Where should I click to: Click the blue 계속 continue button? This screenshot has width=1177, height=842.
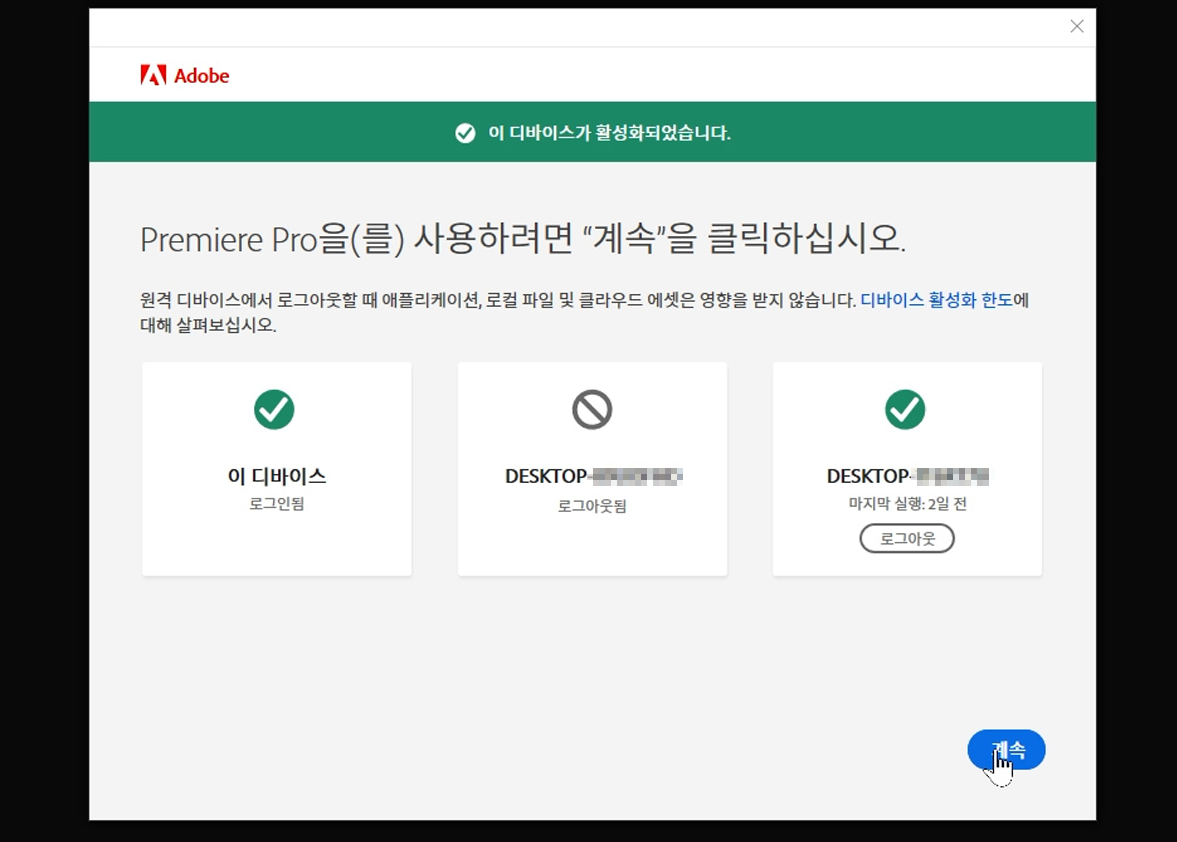(x=1006, y=750)
